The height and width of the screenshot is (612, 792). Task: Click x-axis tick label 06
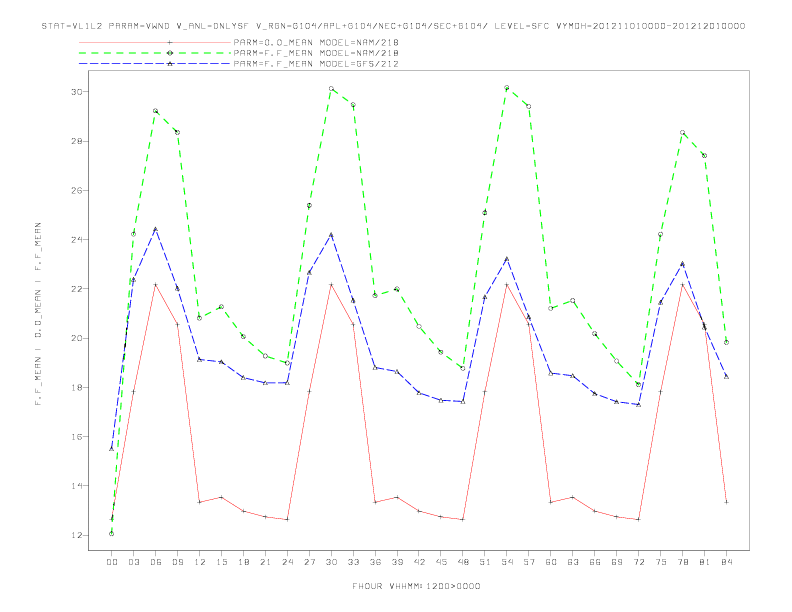click(156, 562)
